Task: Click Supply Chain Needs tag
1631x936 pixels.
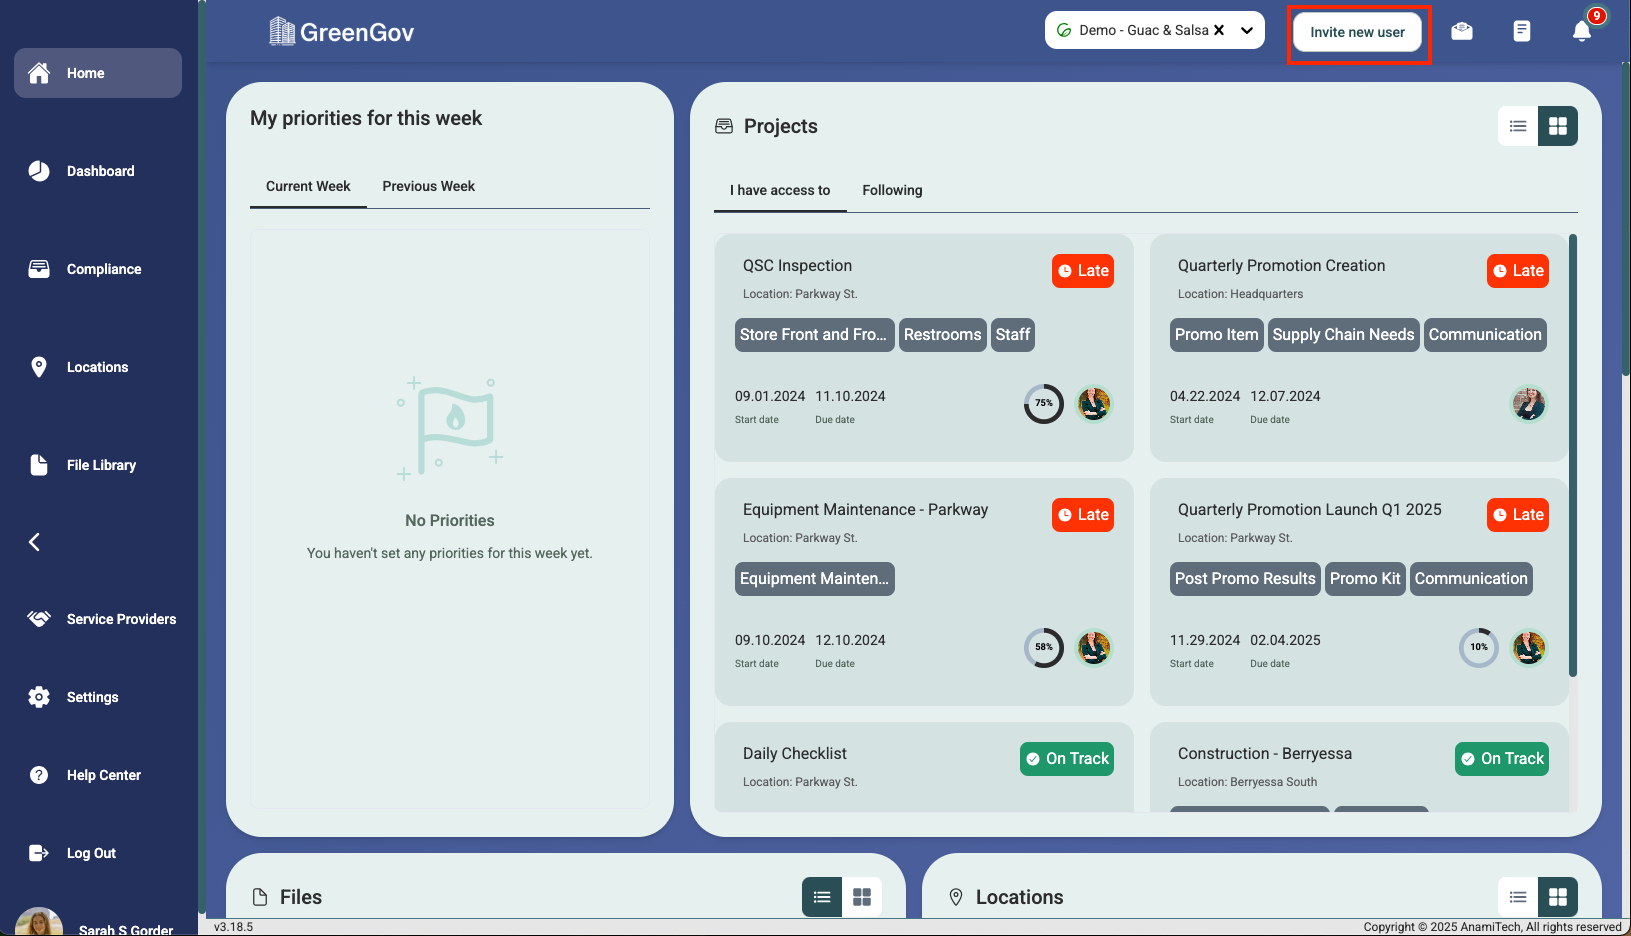Action: [x=1343, y=335]
